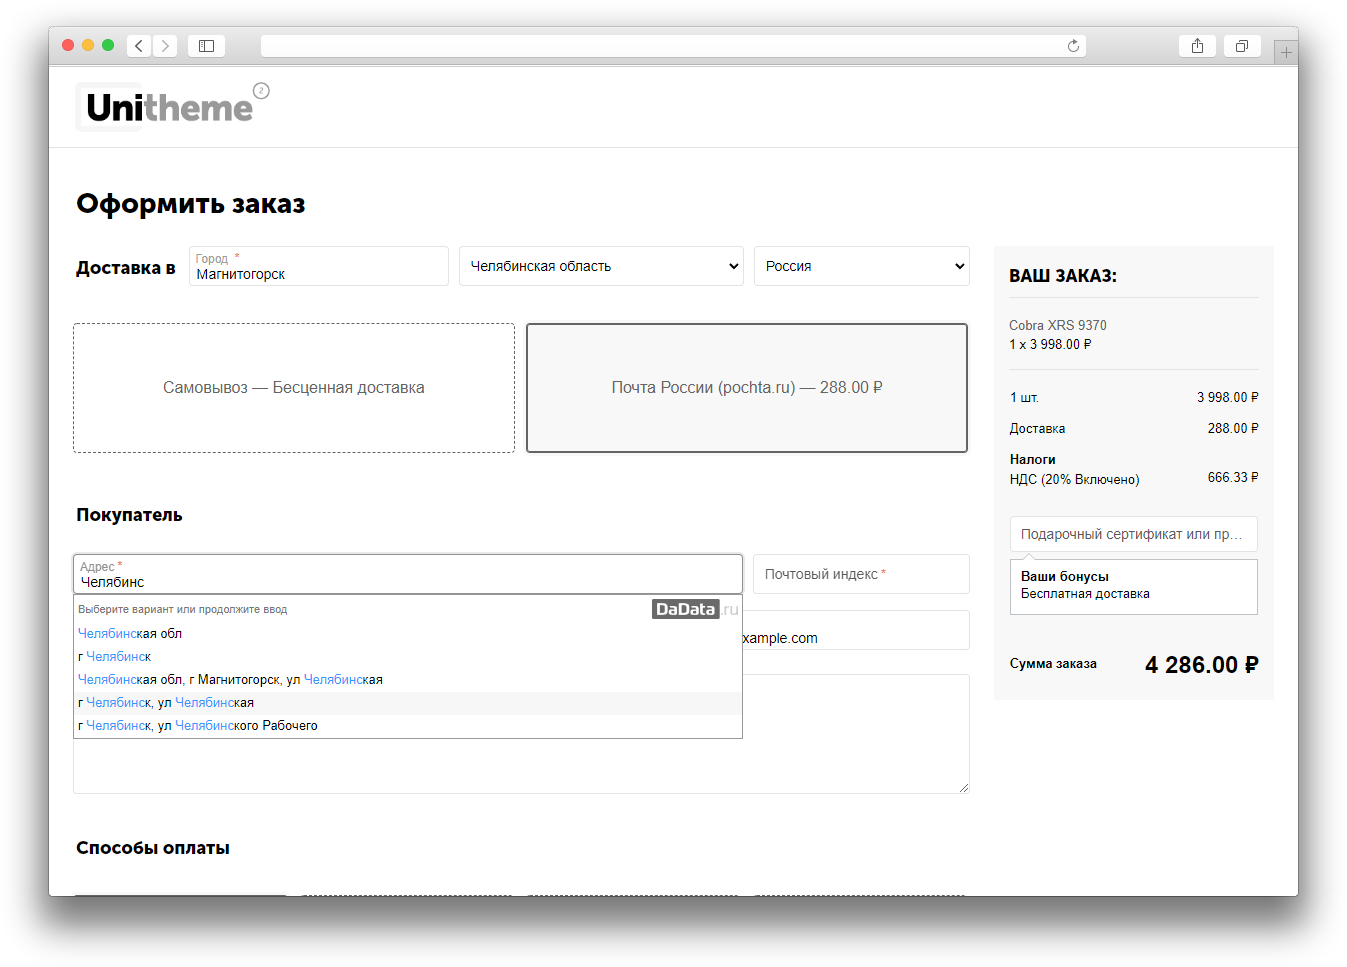Pick 'г Челябинск, ул Челябинского Рабочего' suggestion

(198, 726)
